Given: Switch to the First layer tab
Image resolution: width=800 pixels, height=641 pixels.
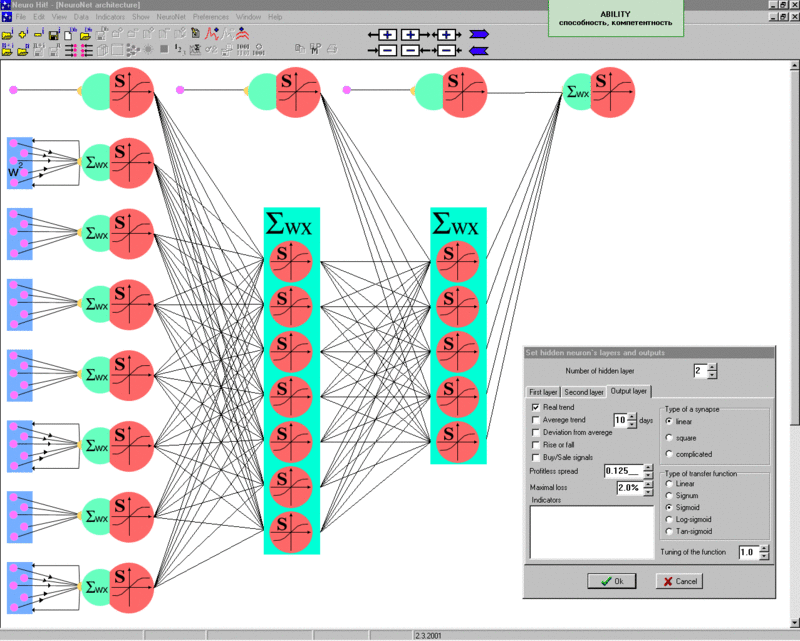Looking at the screenshot, I should point(543,392).
